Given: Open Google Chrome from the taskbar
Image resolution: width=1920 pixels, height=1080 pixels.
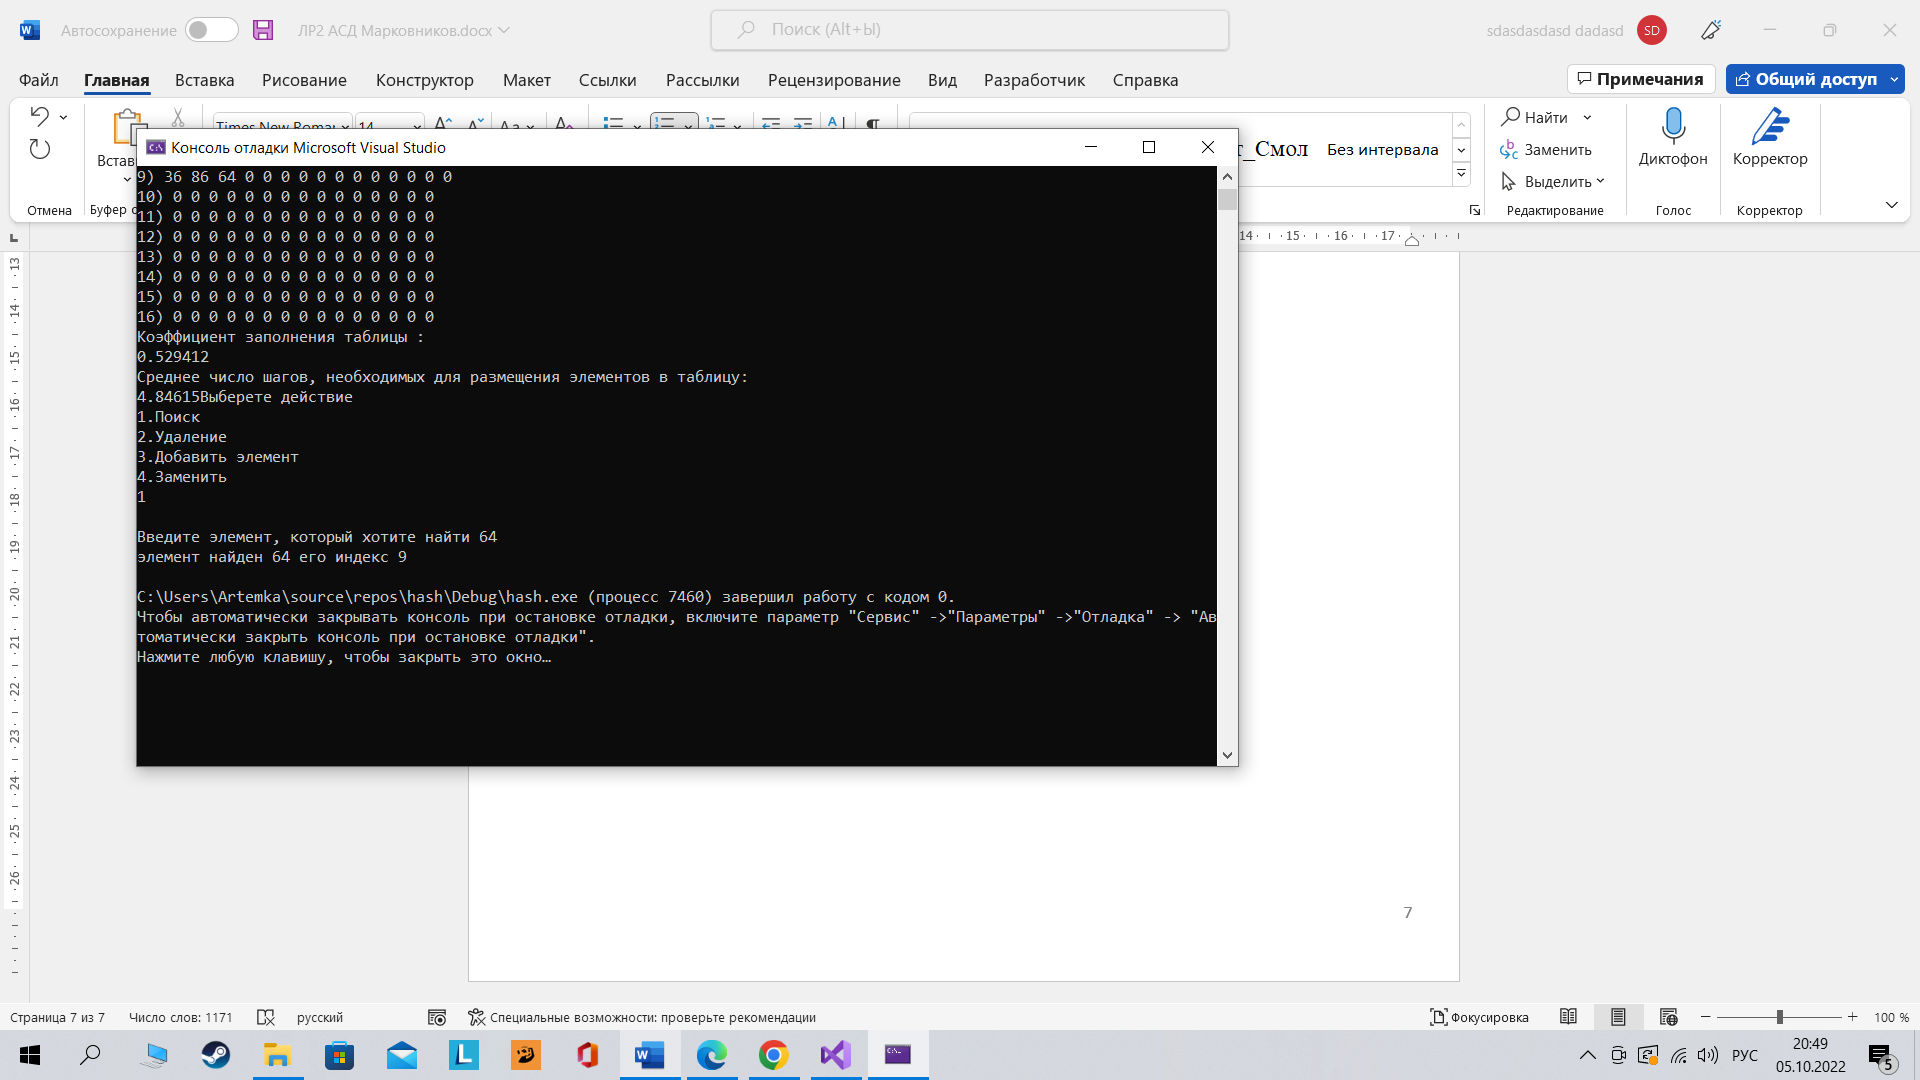Looking at the screenshot, I should point(774,1055).
